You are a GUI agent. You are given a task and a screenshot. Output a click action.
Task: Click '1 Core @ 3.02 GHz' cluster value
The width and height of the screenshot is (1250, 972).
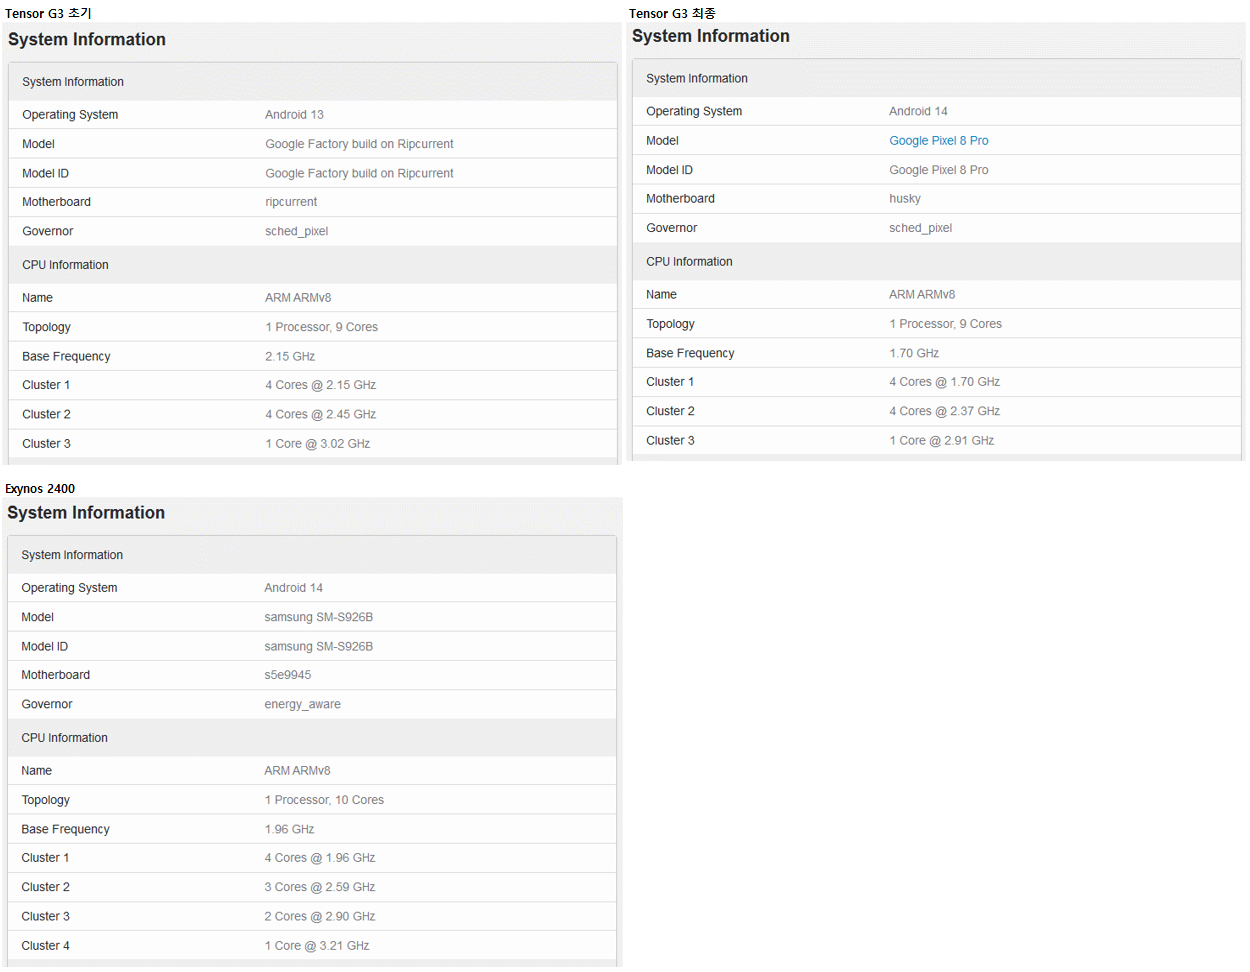[317, 444]
